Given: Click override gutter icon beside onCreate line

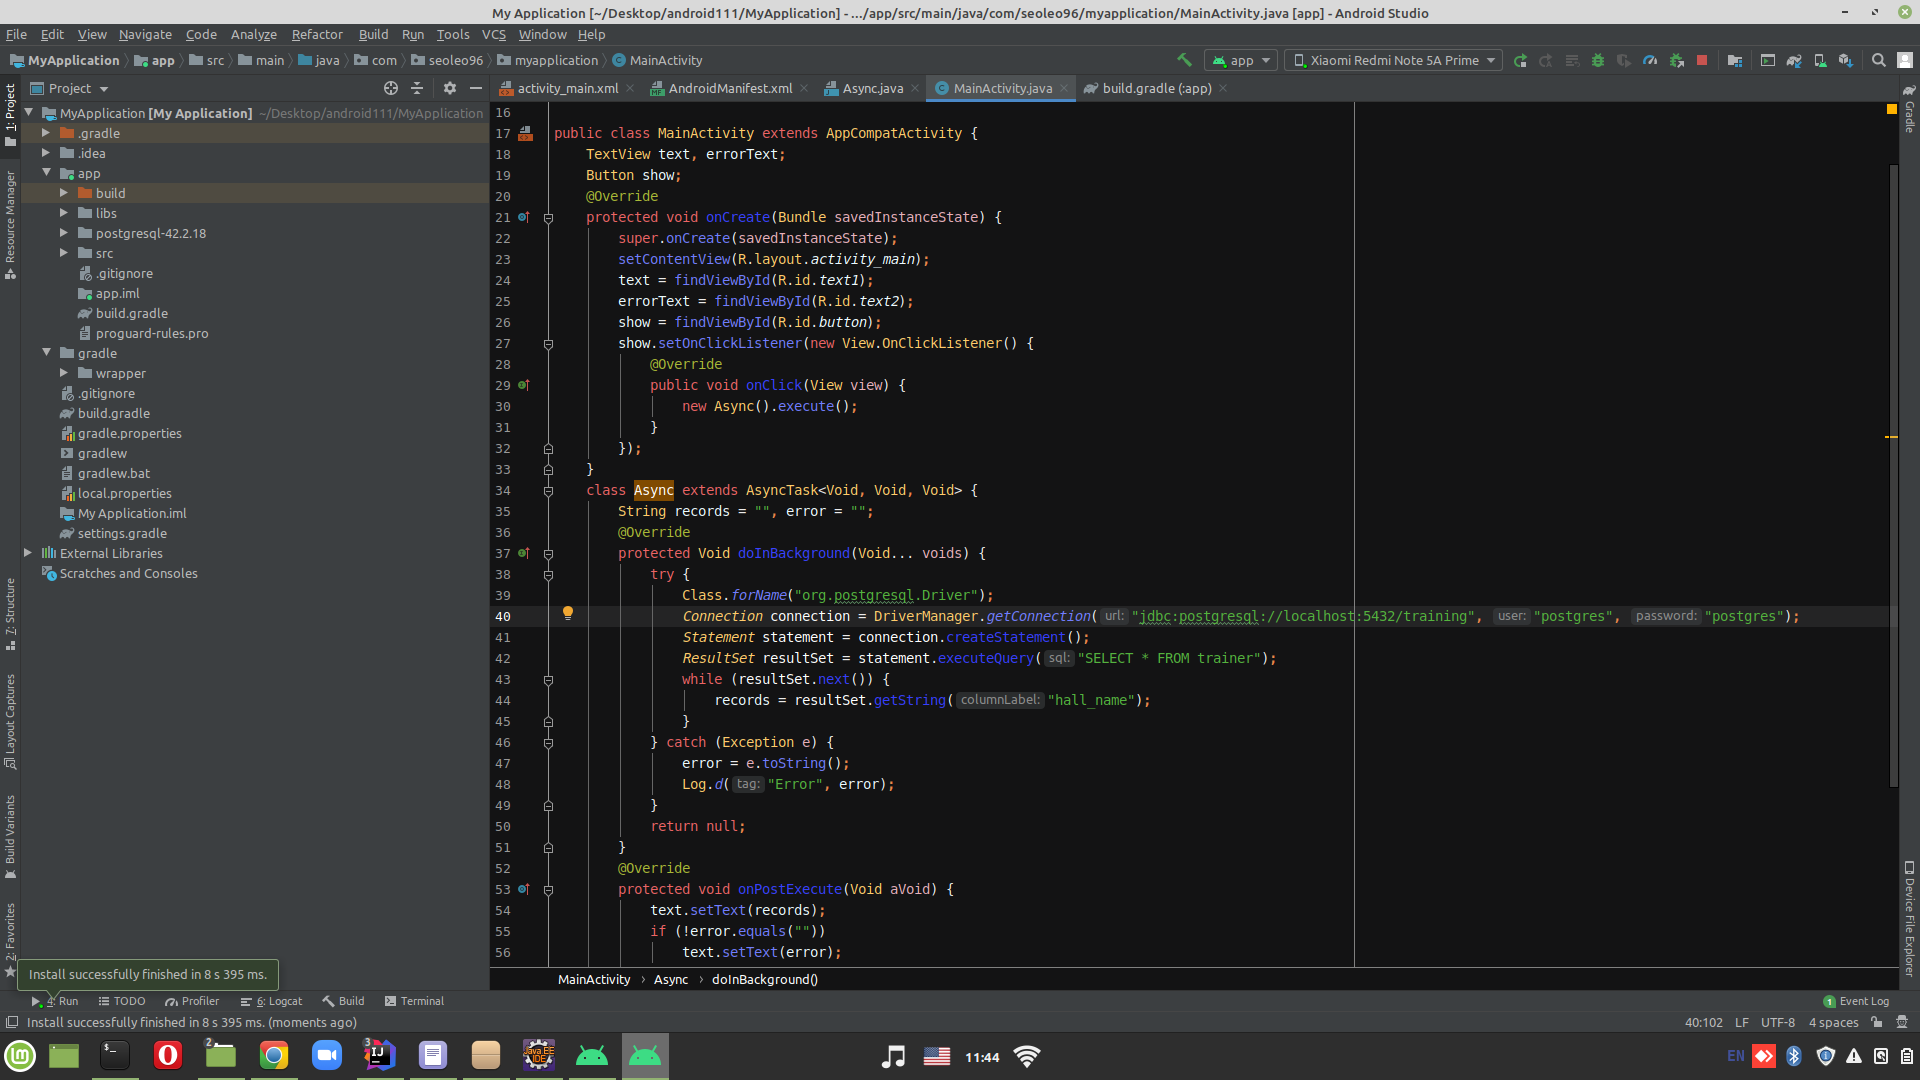Looking at the screenshot, I should click(x=524, y=217).
